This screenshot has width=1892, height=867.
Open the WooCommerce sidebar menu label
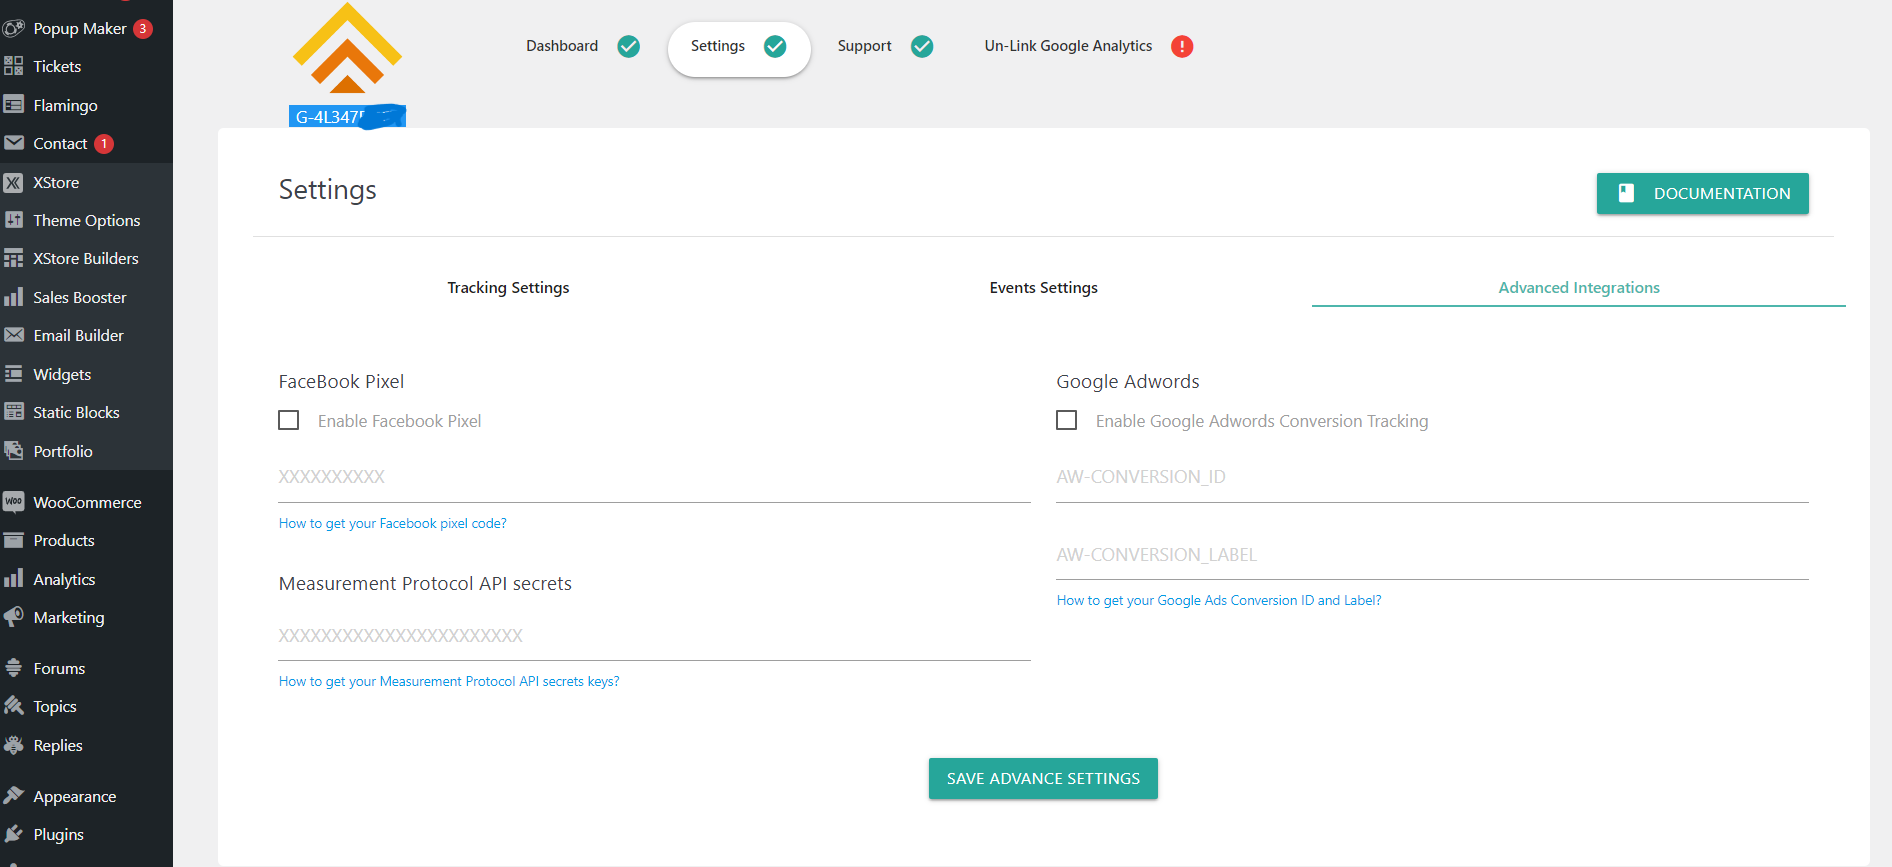point(87,502)
